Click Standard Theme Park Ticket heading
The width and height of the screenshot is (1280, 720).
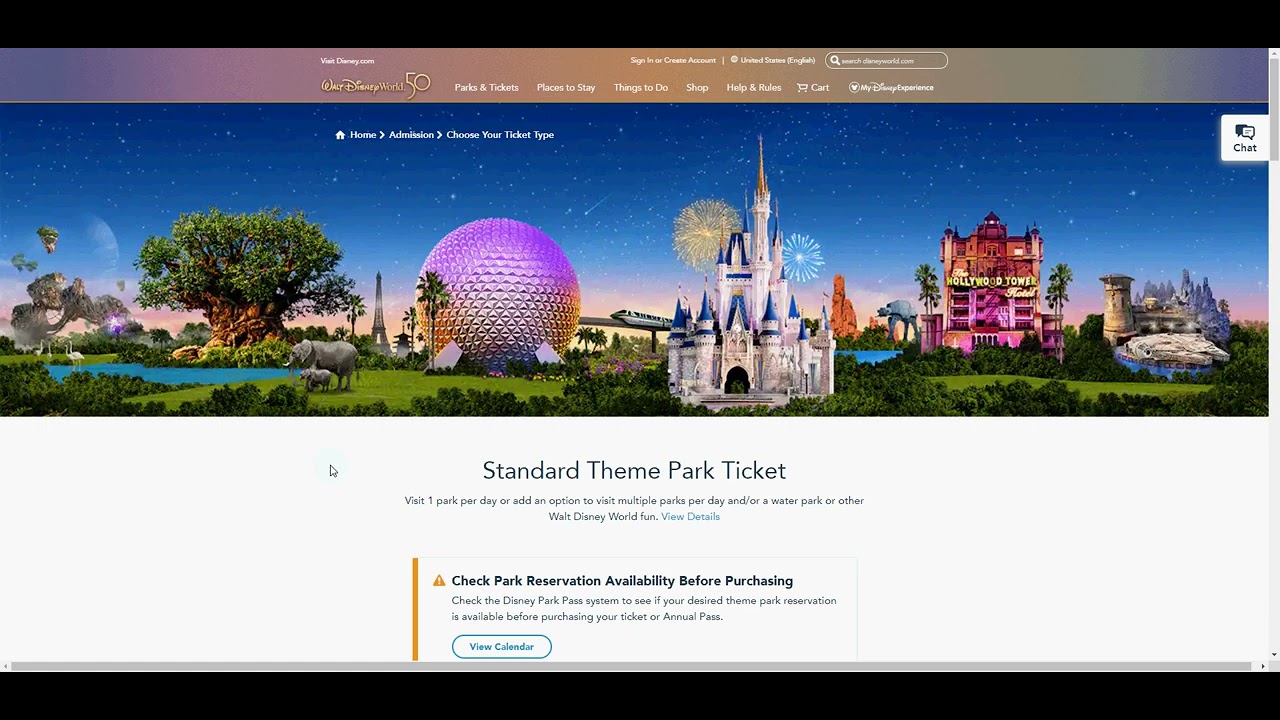pyautogui.click(x=634, y=470)
